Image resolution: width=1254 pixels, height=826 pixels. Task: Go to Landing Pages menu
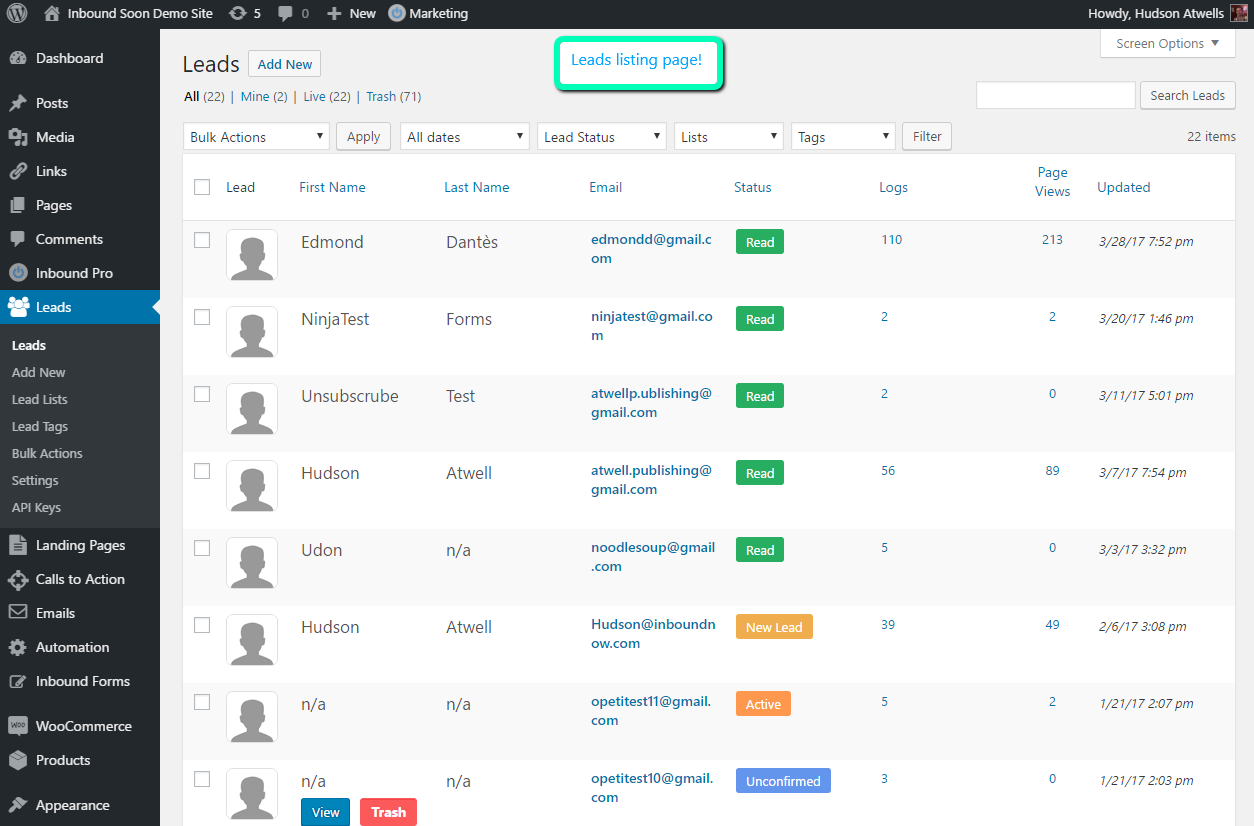point(80,545)
